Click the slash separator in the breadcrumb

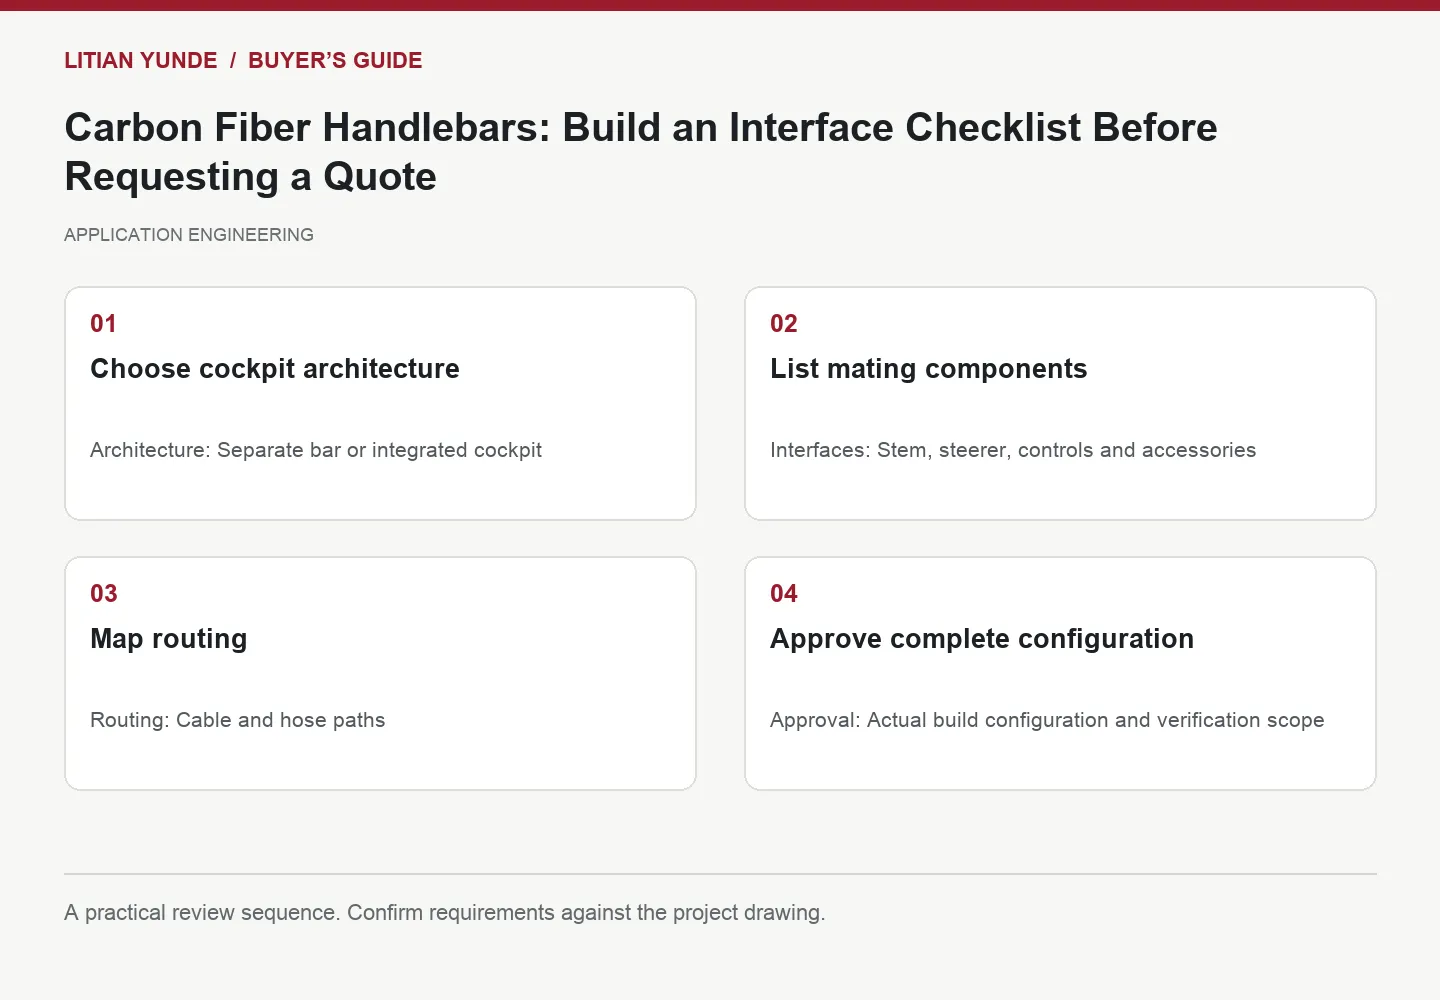point(233,60)
